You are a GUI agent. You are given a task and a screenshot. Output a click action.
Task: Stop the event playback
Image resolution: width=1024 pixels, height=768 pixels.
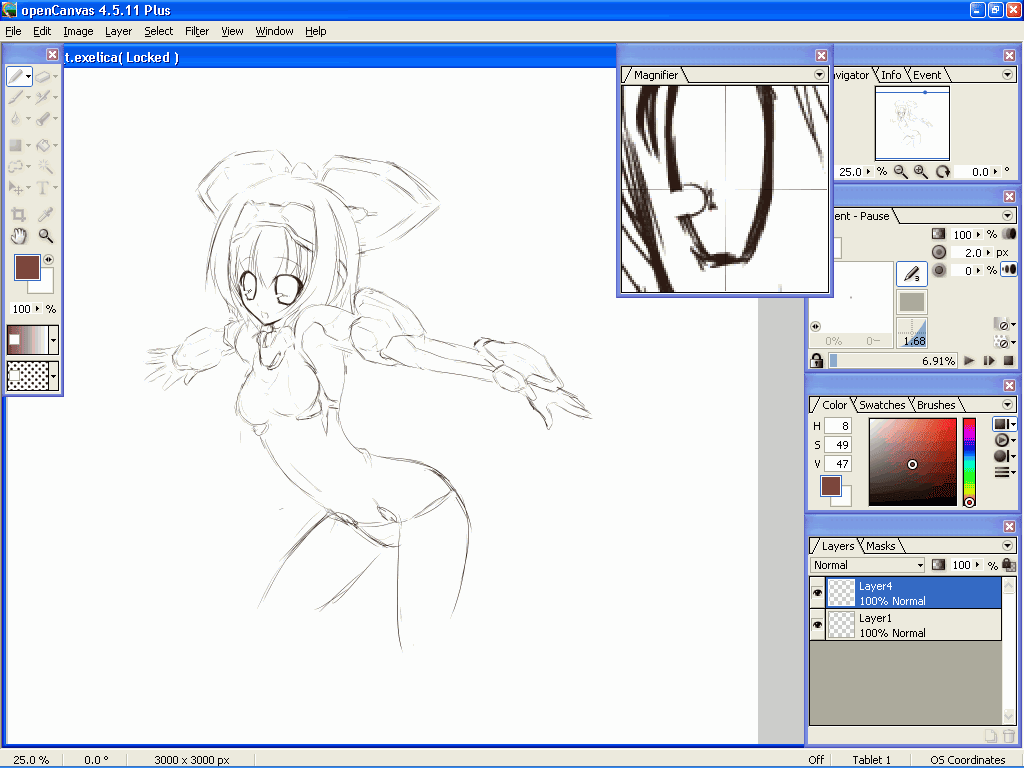pos(1008,360)
